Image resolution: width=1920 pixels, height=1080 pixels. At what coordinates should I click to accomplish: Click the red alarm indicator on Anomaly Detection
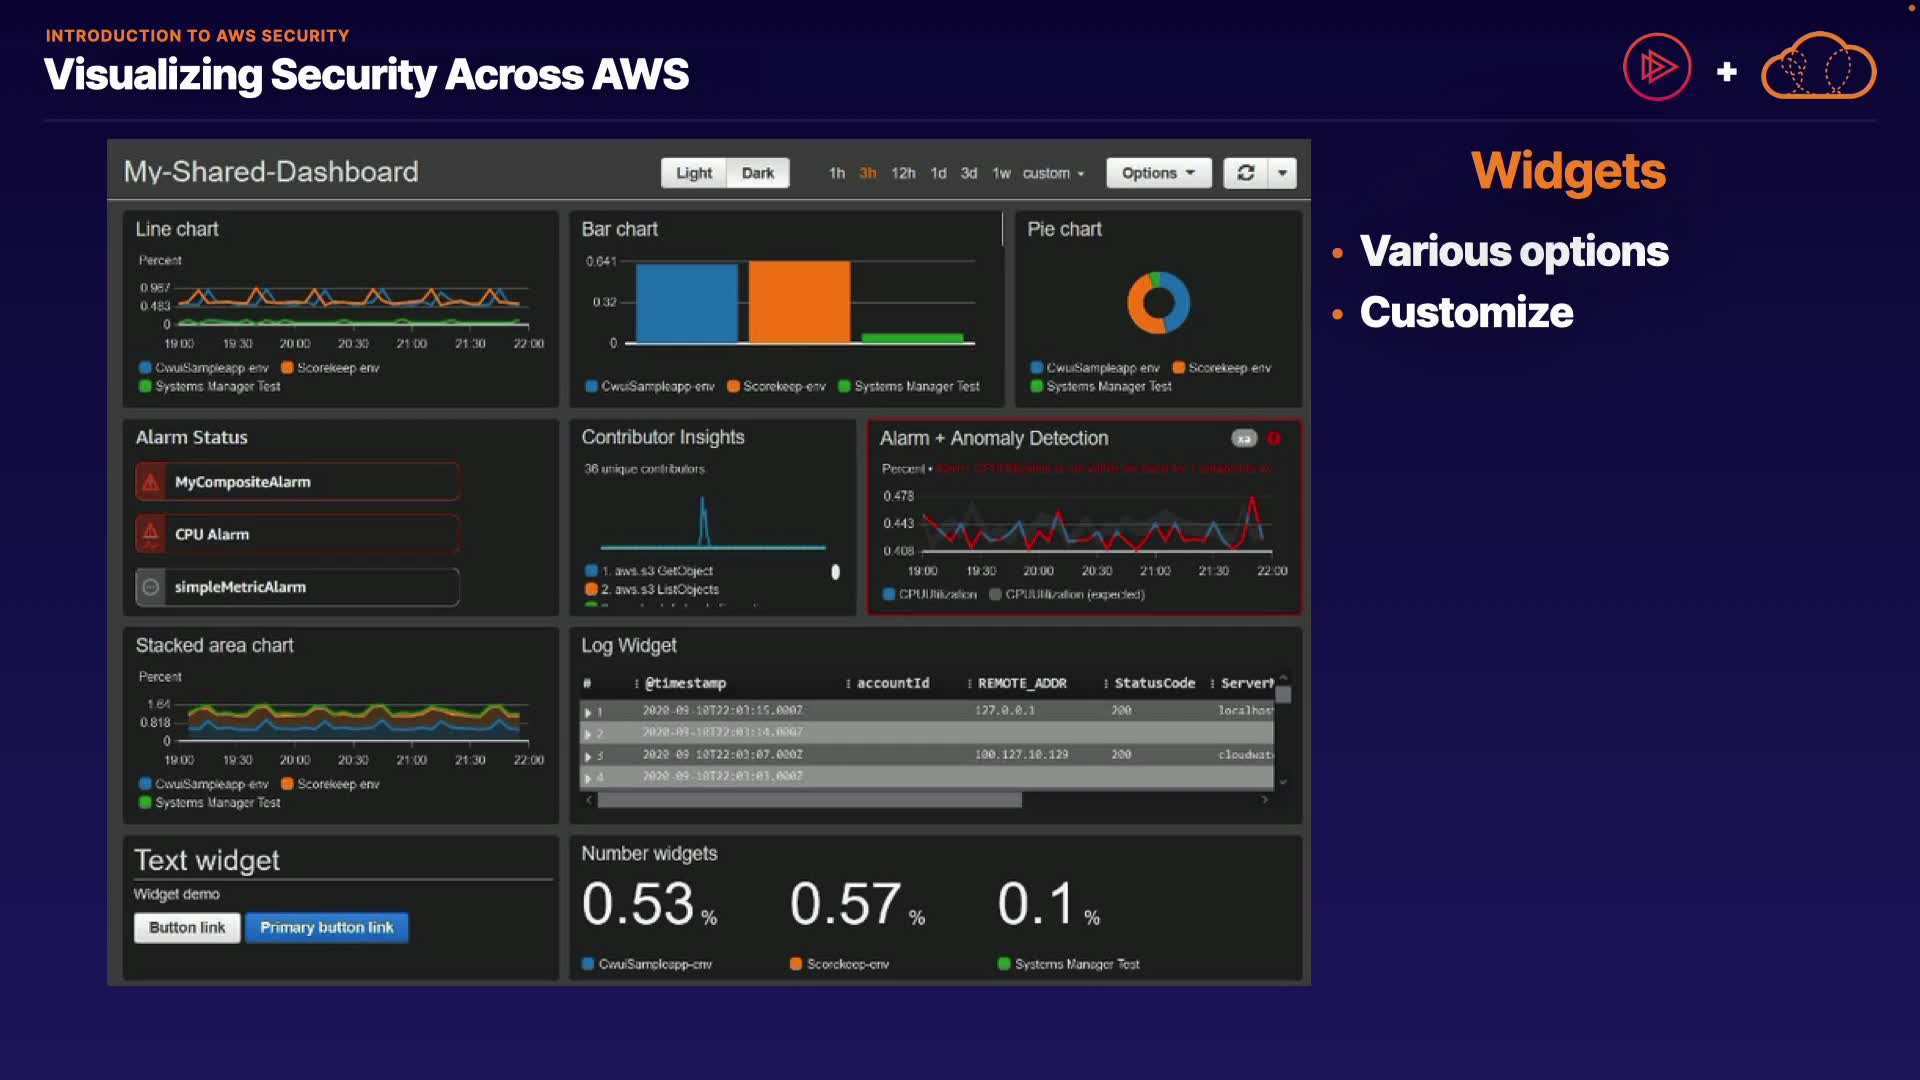pos(1274,438)
